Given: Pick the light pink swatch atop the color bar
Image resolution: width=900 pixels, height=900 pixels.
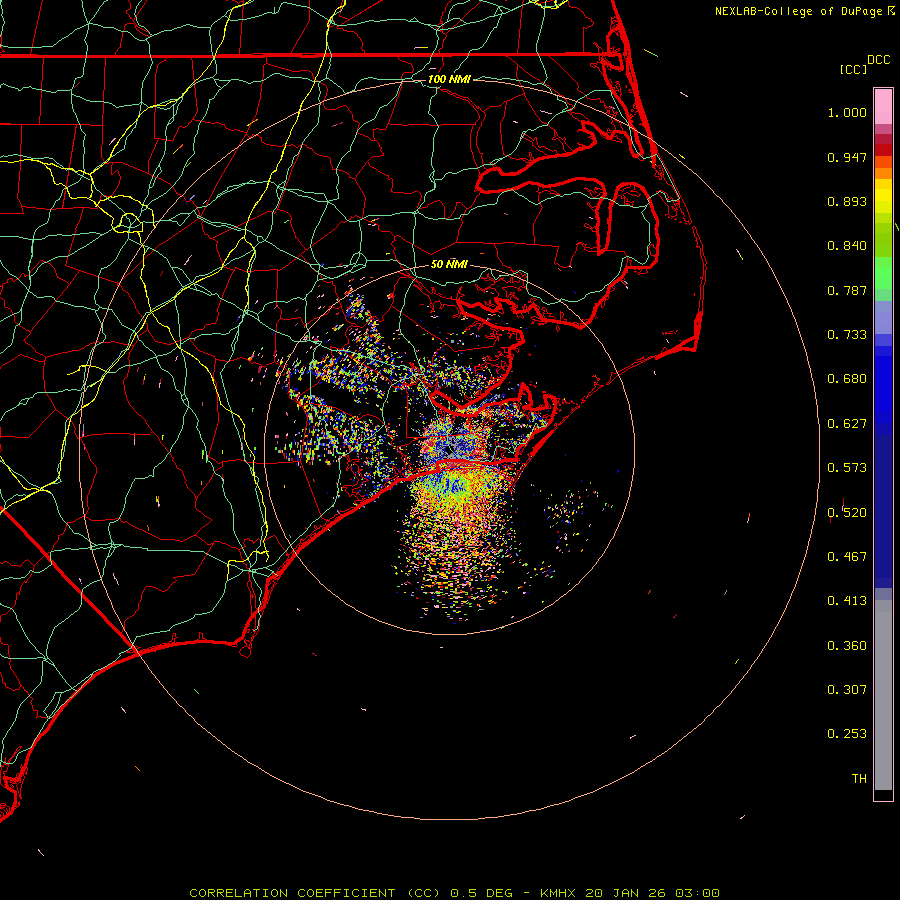Looking at the screenshot, I should pyautogui.click(x=883, y=107).
